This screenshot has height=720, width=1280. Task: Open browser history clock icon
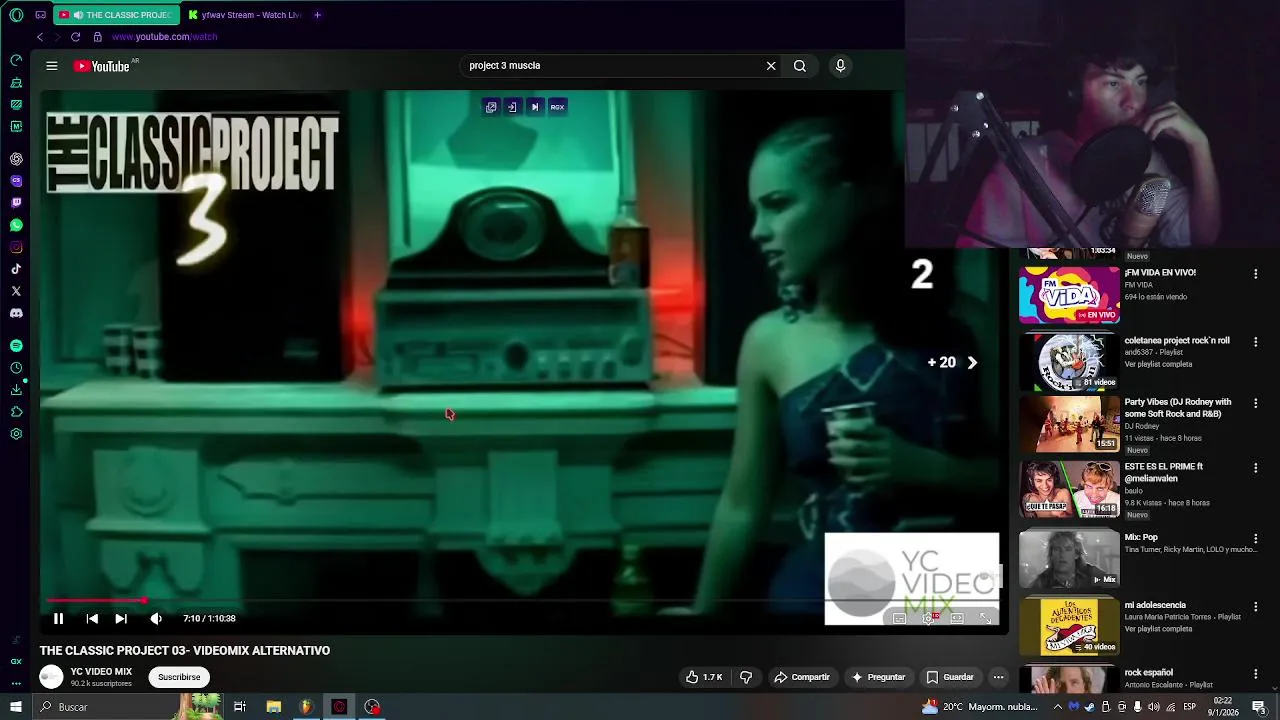[16, 368]
